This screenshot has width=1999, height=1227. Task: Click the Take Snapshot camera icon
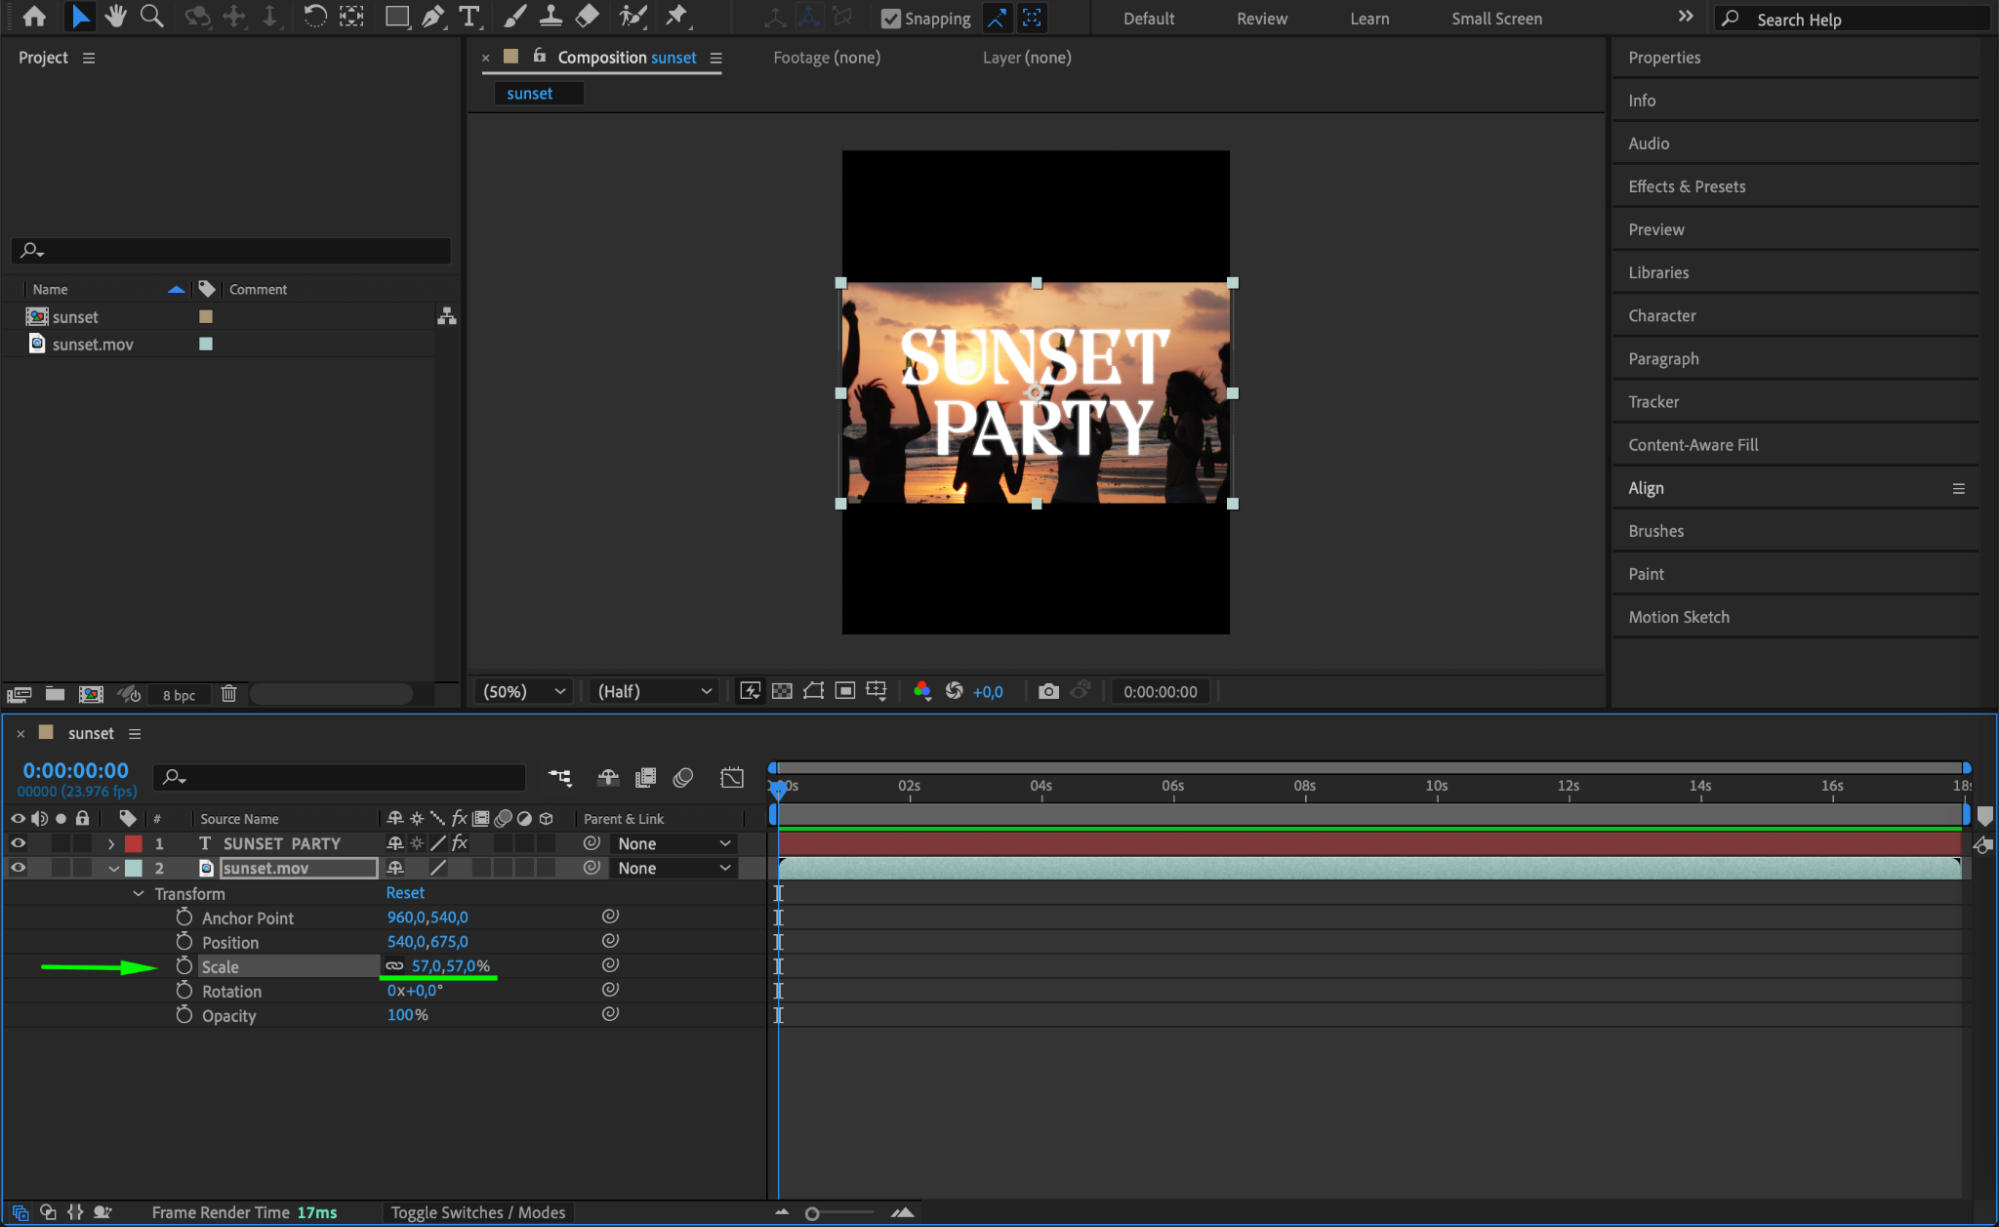1047,691
